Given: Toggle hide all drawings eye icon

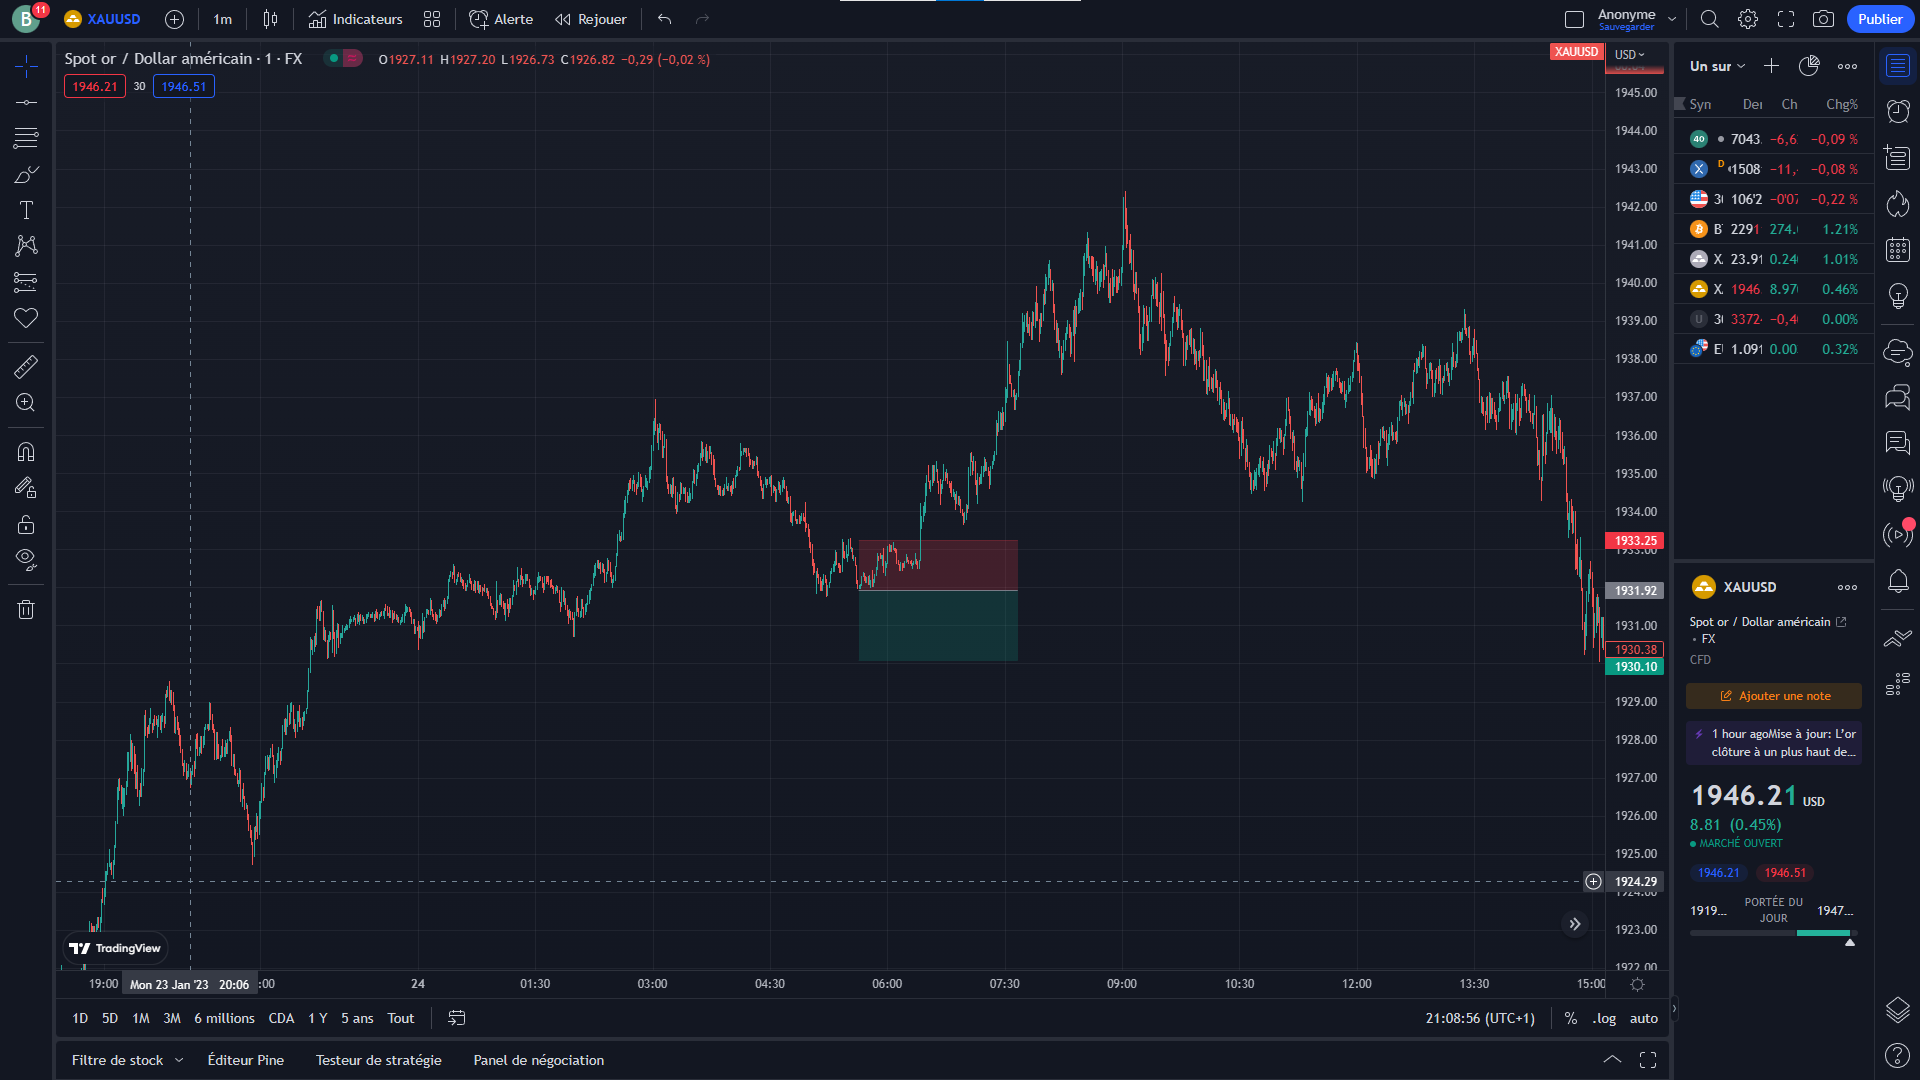Looking at the screenshot, I should (x=26, y=559).
